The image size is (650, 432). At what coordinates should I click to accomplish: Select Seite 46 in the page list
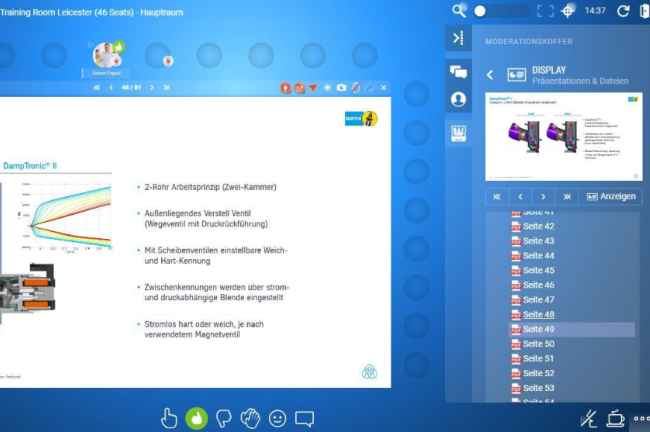point(538,285)
